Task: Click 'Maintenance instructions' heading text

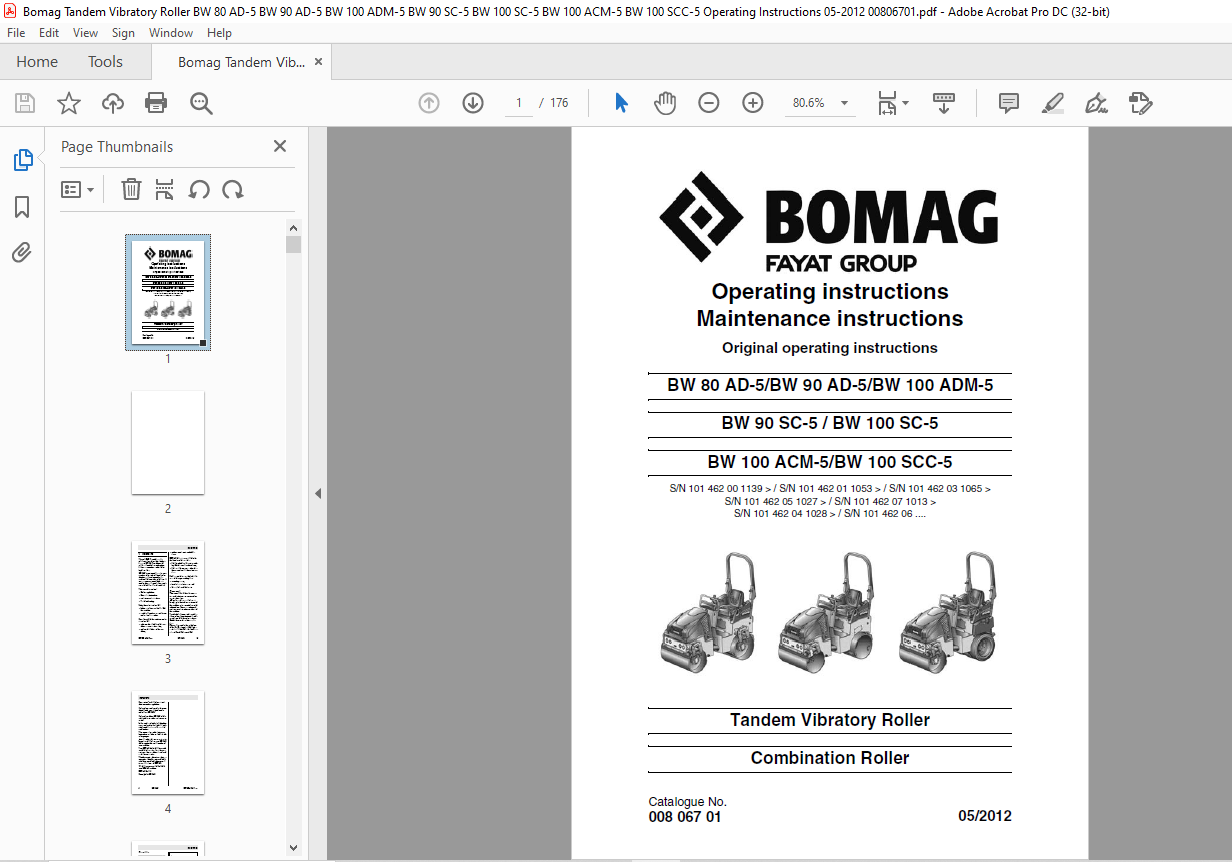Action: [830, 319]
